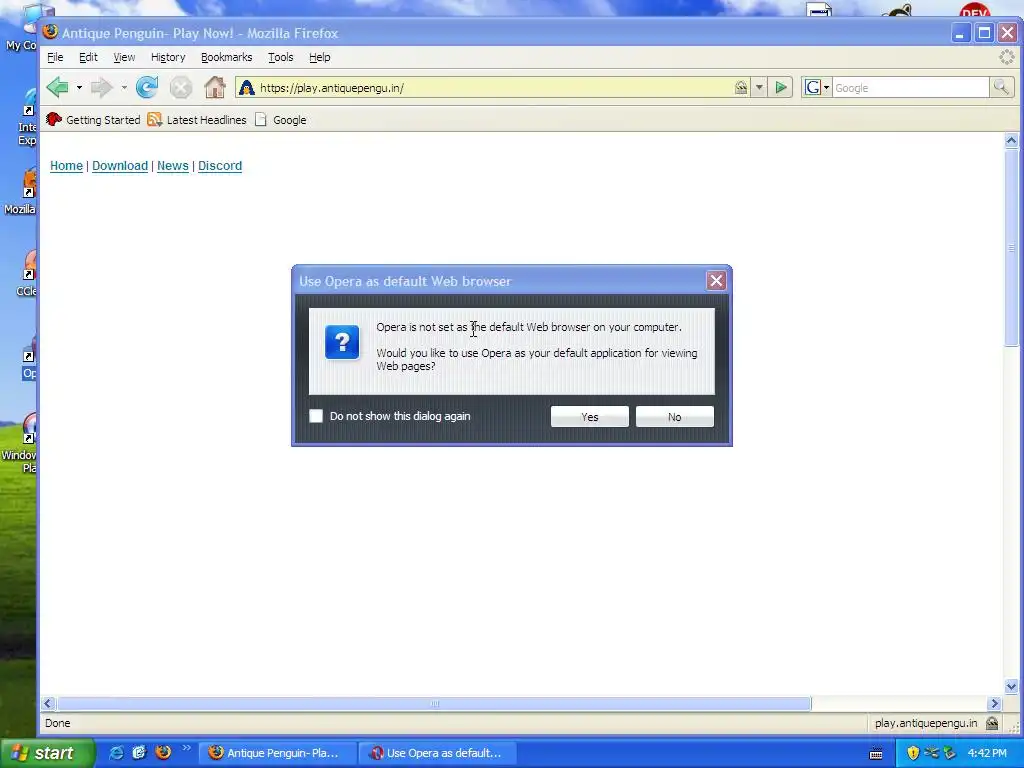The image size is (1024, 768).
Task: Switch to Use Opera as default taskbar button
Action: click(x=438, y=752)
